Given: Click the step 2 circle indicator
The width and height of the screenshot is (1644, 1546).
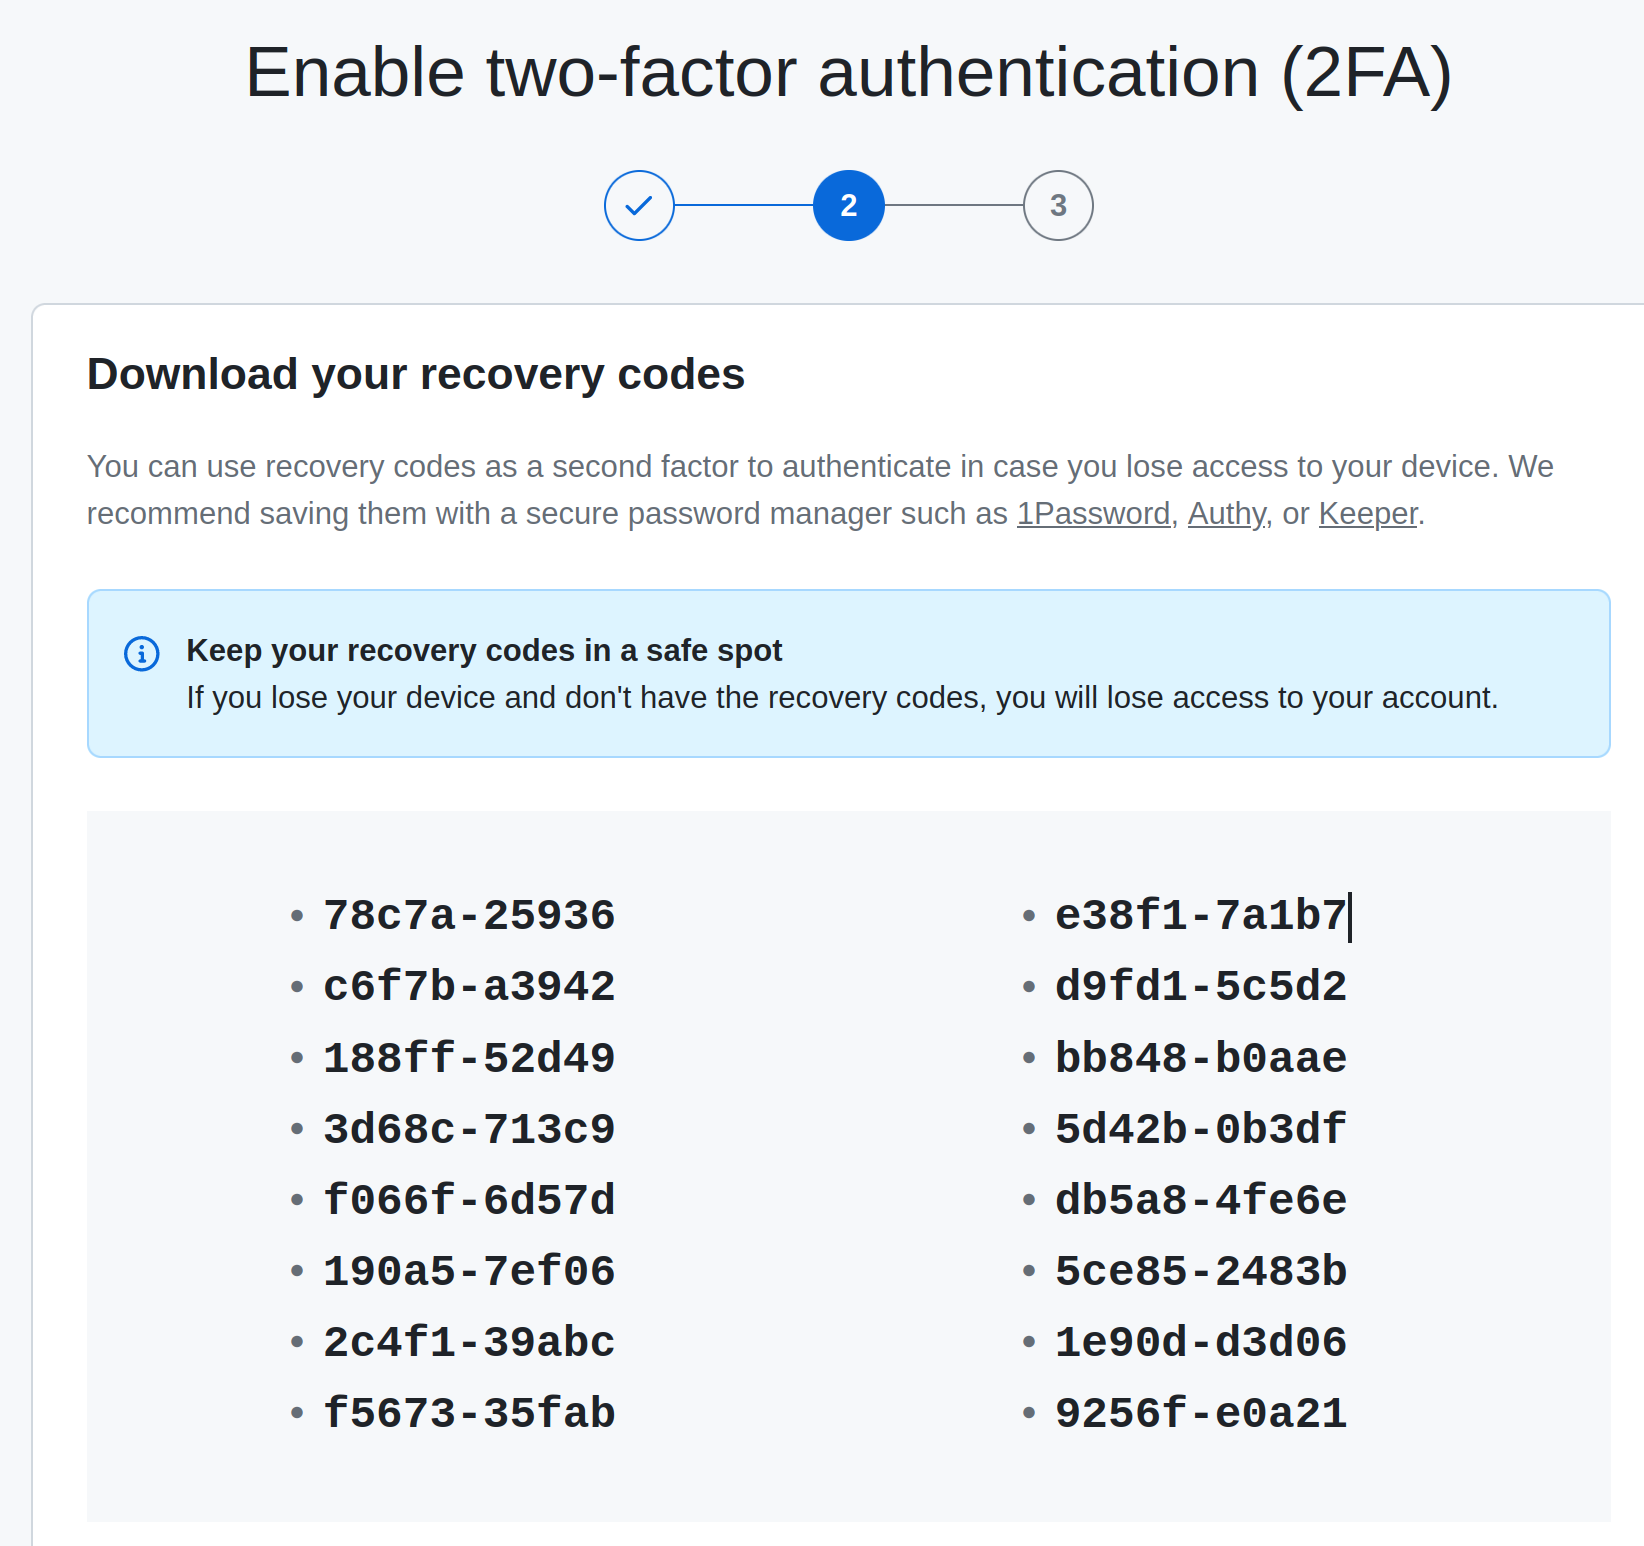Looking at the screenshot, I should click(x=848, y=206).
